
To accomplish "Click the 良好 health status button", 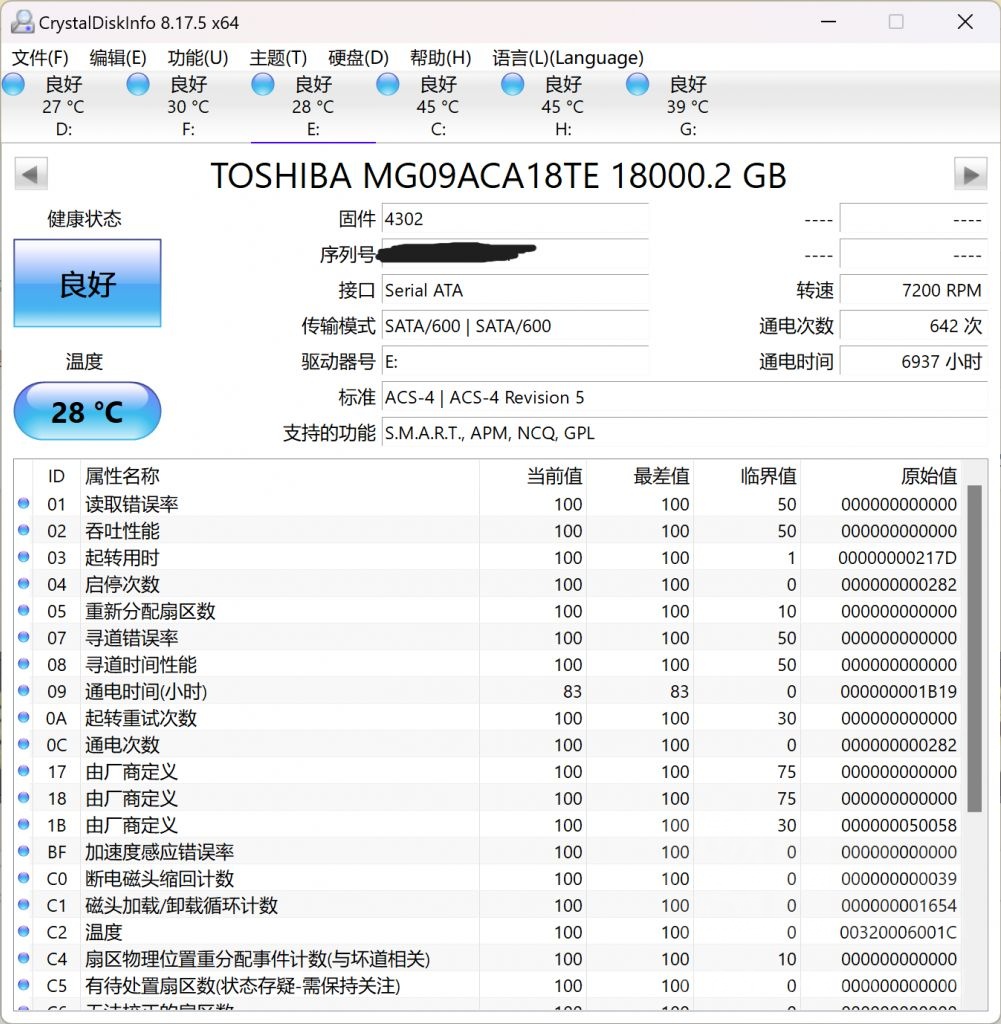I will coord(86,281).
